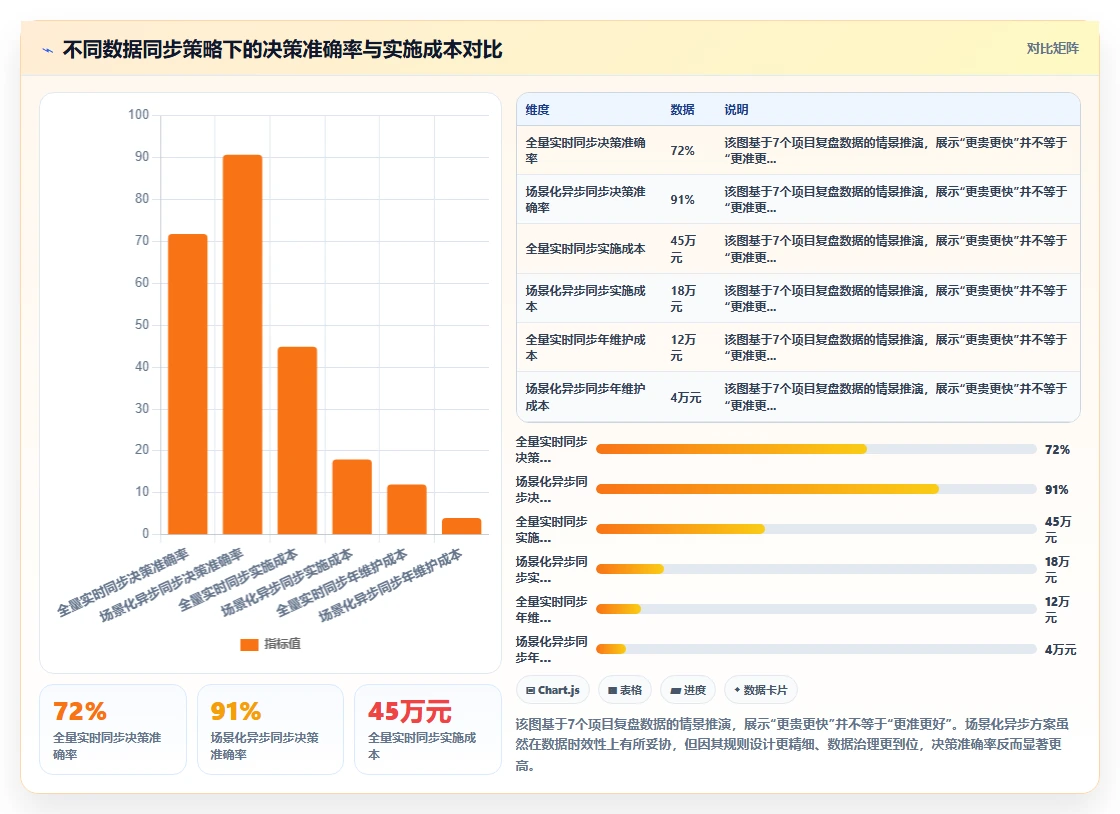Click the 全量实时同步年维护成本 bar in the chart
Screen dimensions: 1120x814
coord(407,509)
